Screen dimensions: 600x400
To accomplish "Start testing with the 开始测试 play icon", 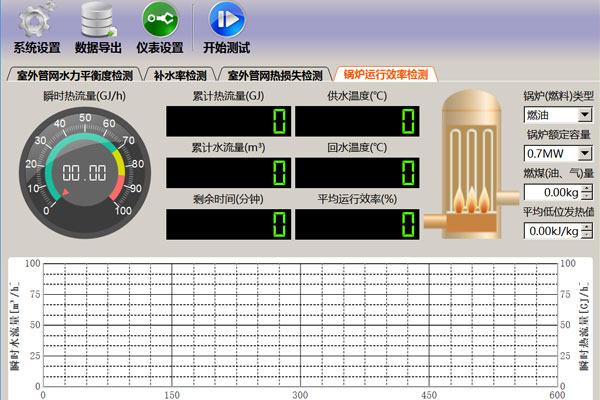I will pos(226,20).
